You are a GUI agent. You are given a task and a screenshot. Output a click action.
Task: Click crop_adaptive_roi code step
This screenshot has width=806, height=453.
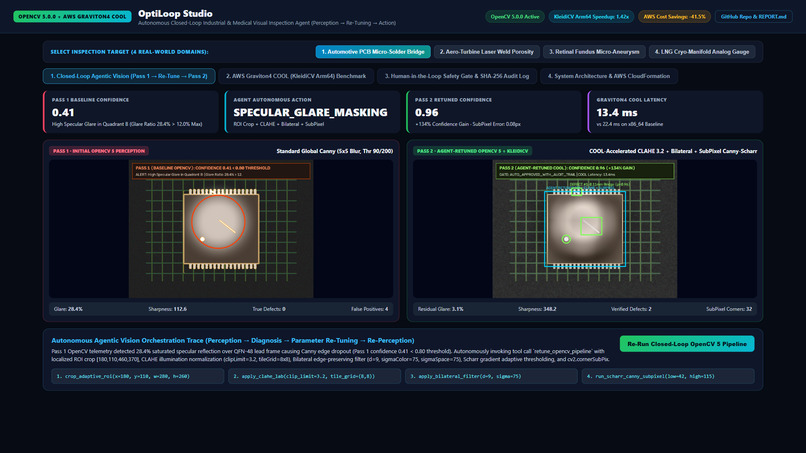(137, 376)
